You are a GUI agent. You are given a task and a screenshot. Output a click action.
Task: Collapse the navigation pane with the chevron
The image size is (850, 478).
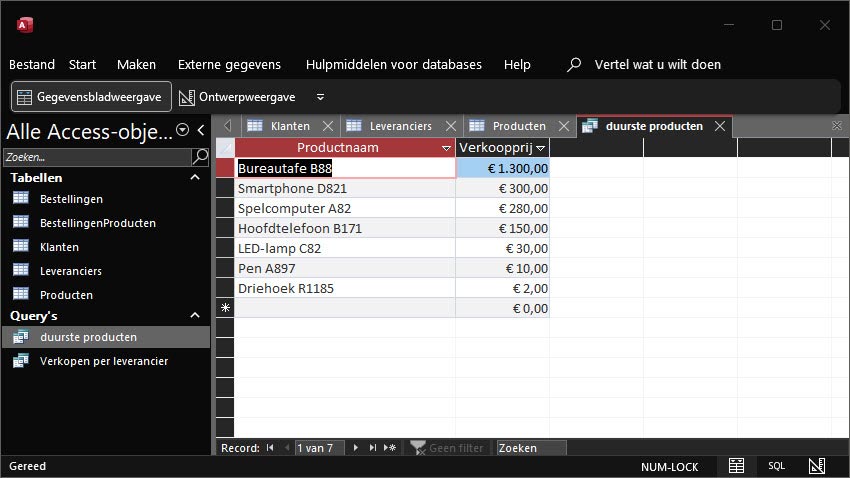point(201,130)
